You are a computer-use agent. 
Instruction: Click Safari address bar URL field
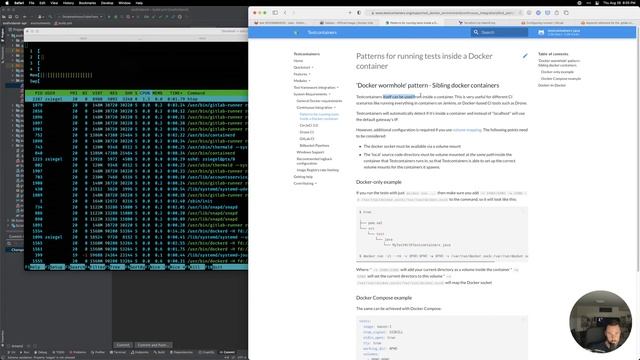[443, 13]
